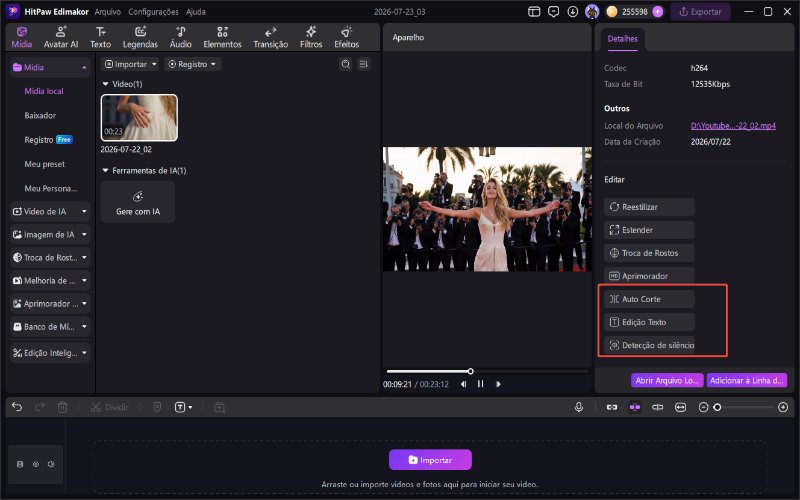Click the sort list icon in media panel
The height and width of the screenshot is (500, 800).
tap(363, 64)
